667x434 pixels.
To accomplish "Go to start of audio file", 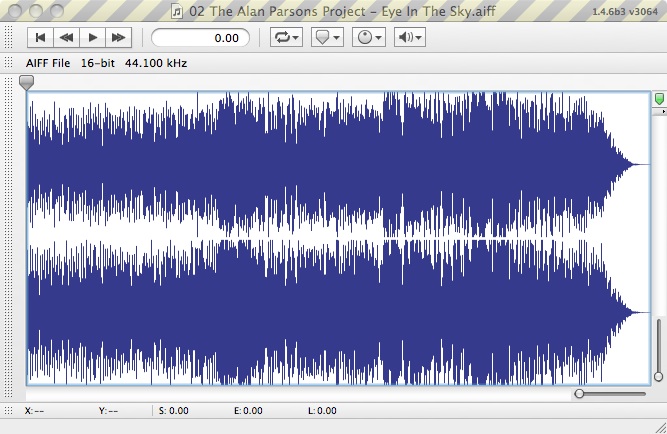I will pos(40,37).
